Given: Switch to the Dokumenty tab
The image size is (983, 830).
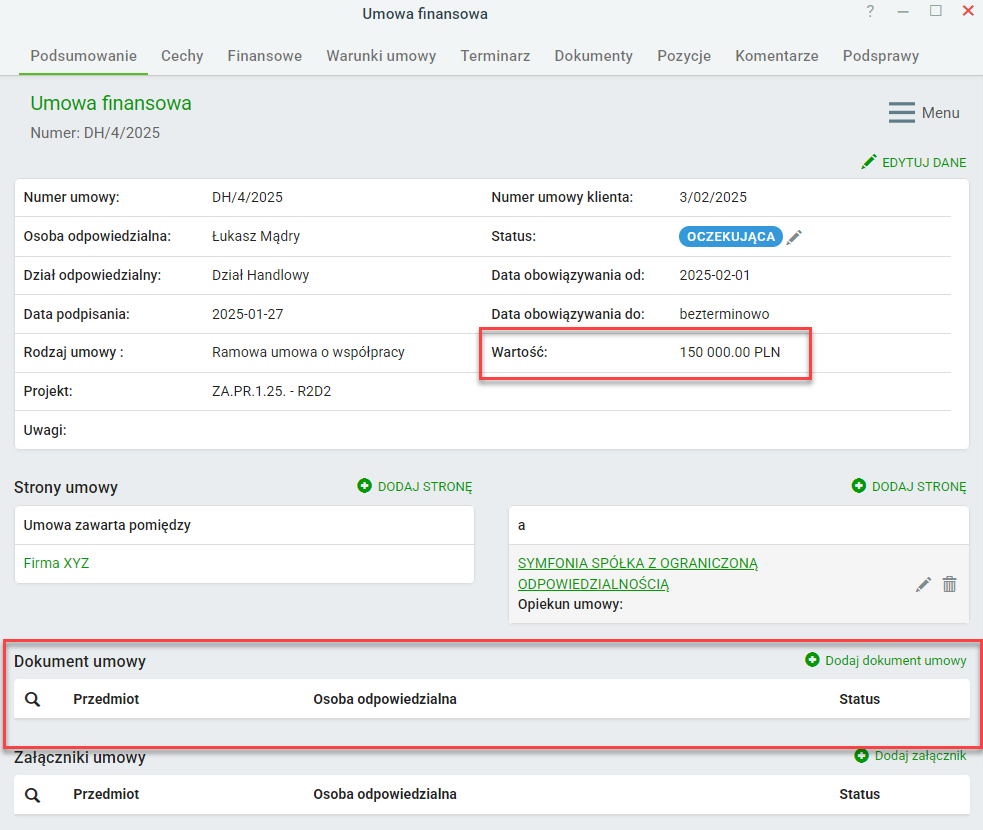Looking at the screenshot, I should tap(594, 56).
